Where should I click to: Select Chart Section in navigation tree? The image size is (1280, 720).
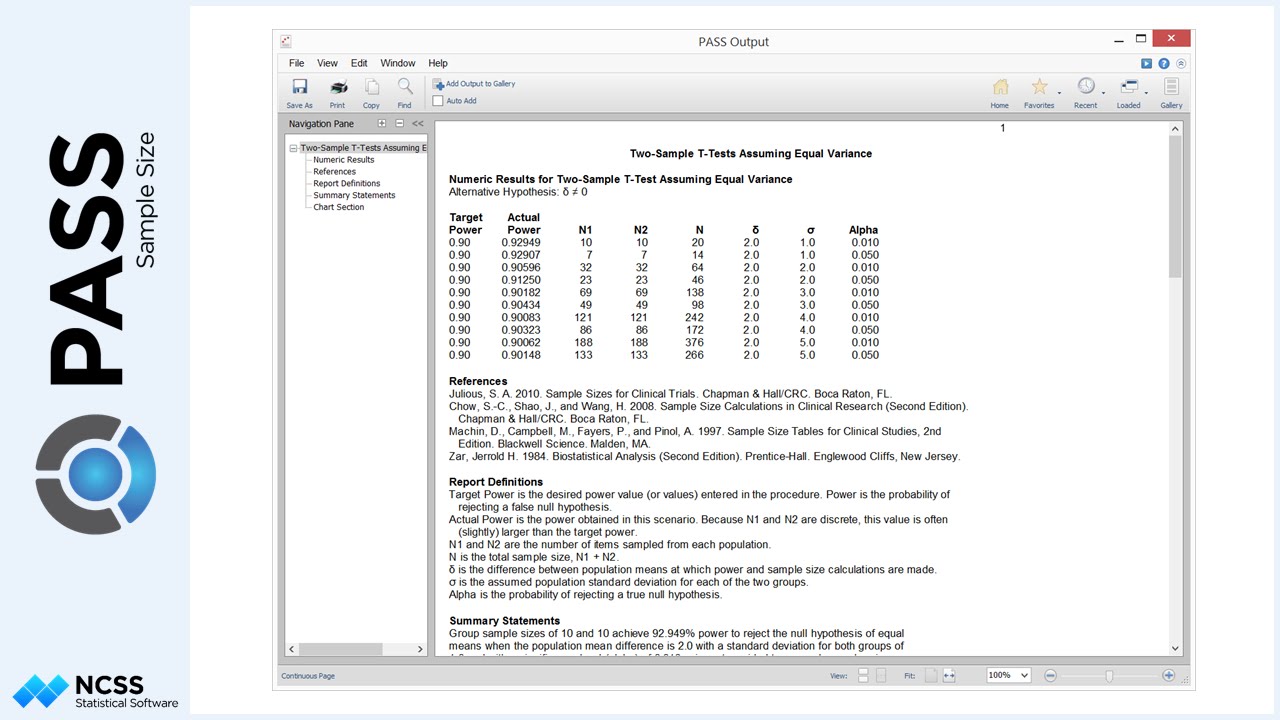339,208
